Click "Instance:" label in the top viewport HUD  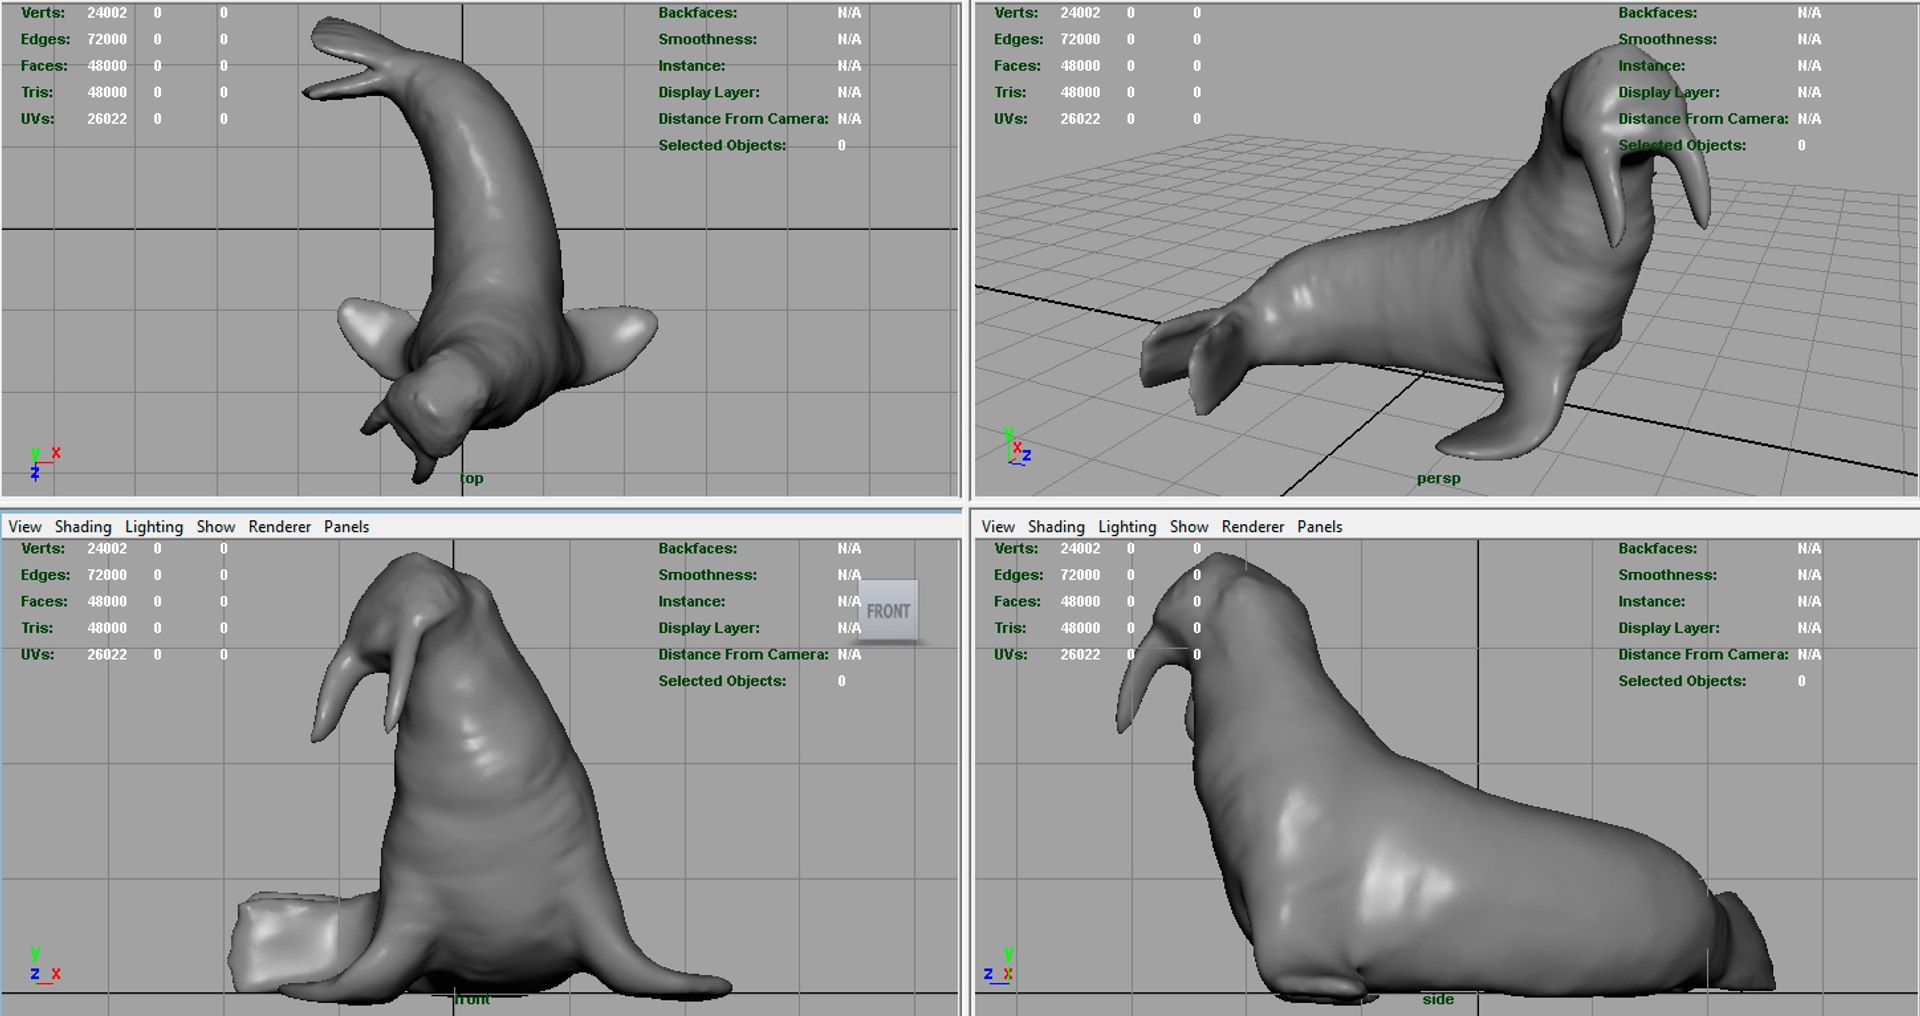(x=692, y=66)
